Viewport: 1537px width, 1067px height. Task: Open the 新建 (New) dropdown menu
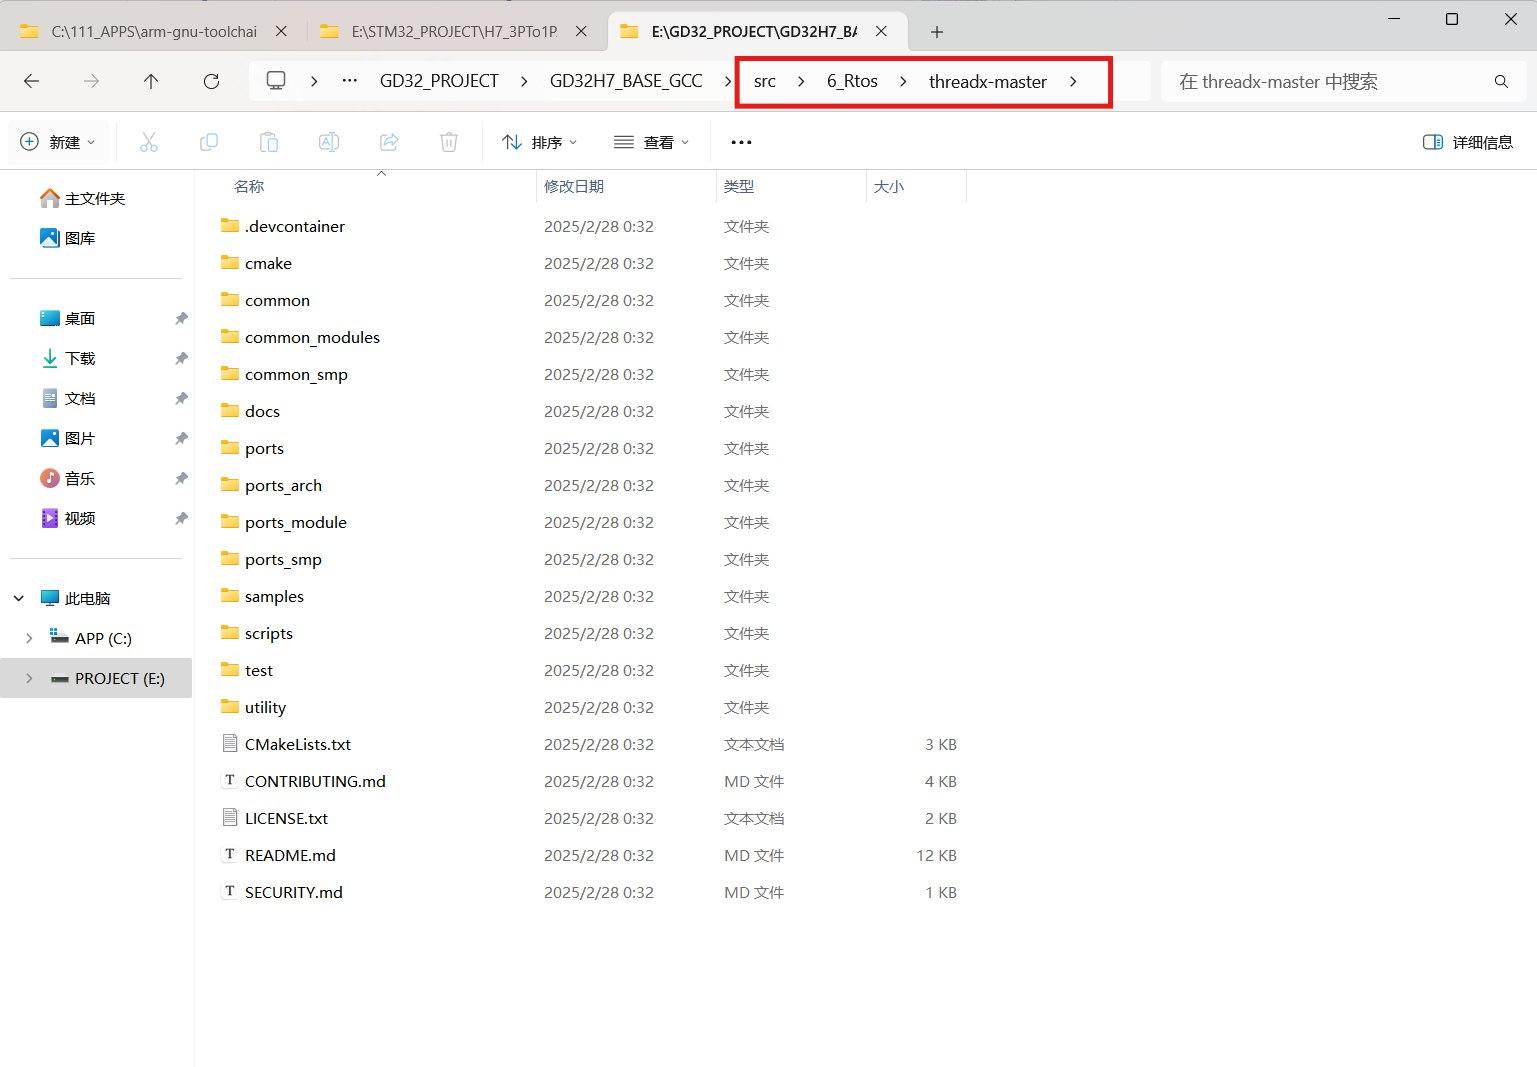point(58,142)
